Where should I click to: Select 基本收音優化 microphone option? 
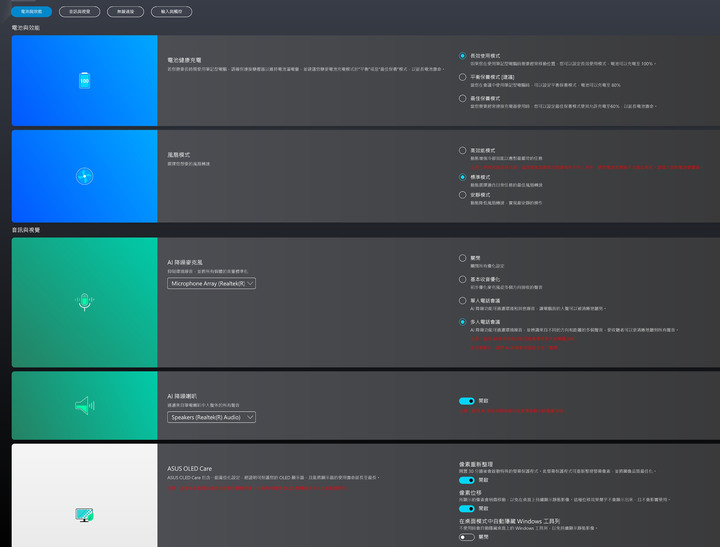462,279
